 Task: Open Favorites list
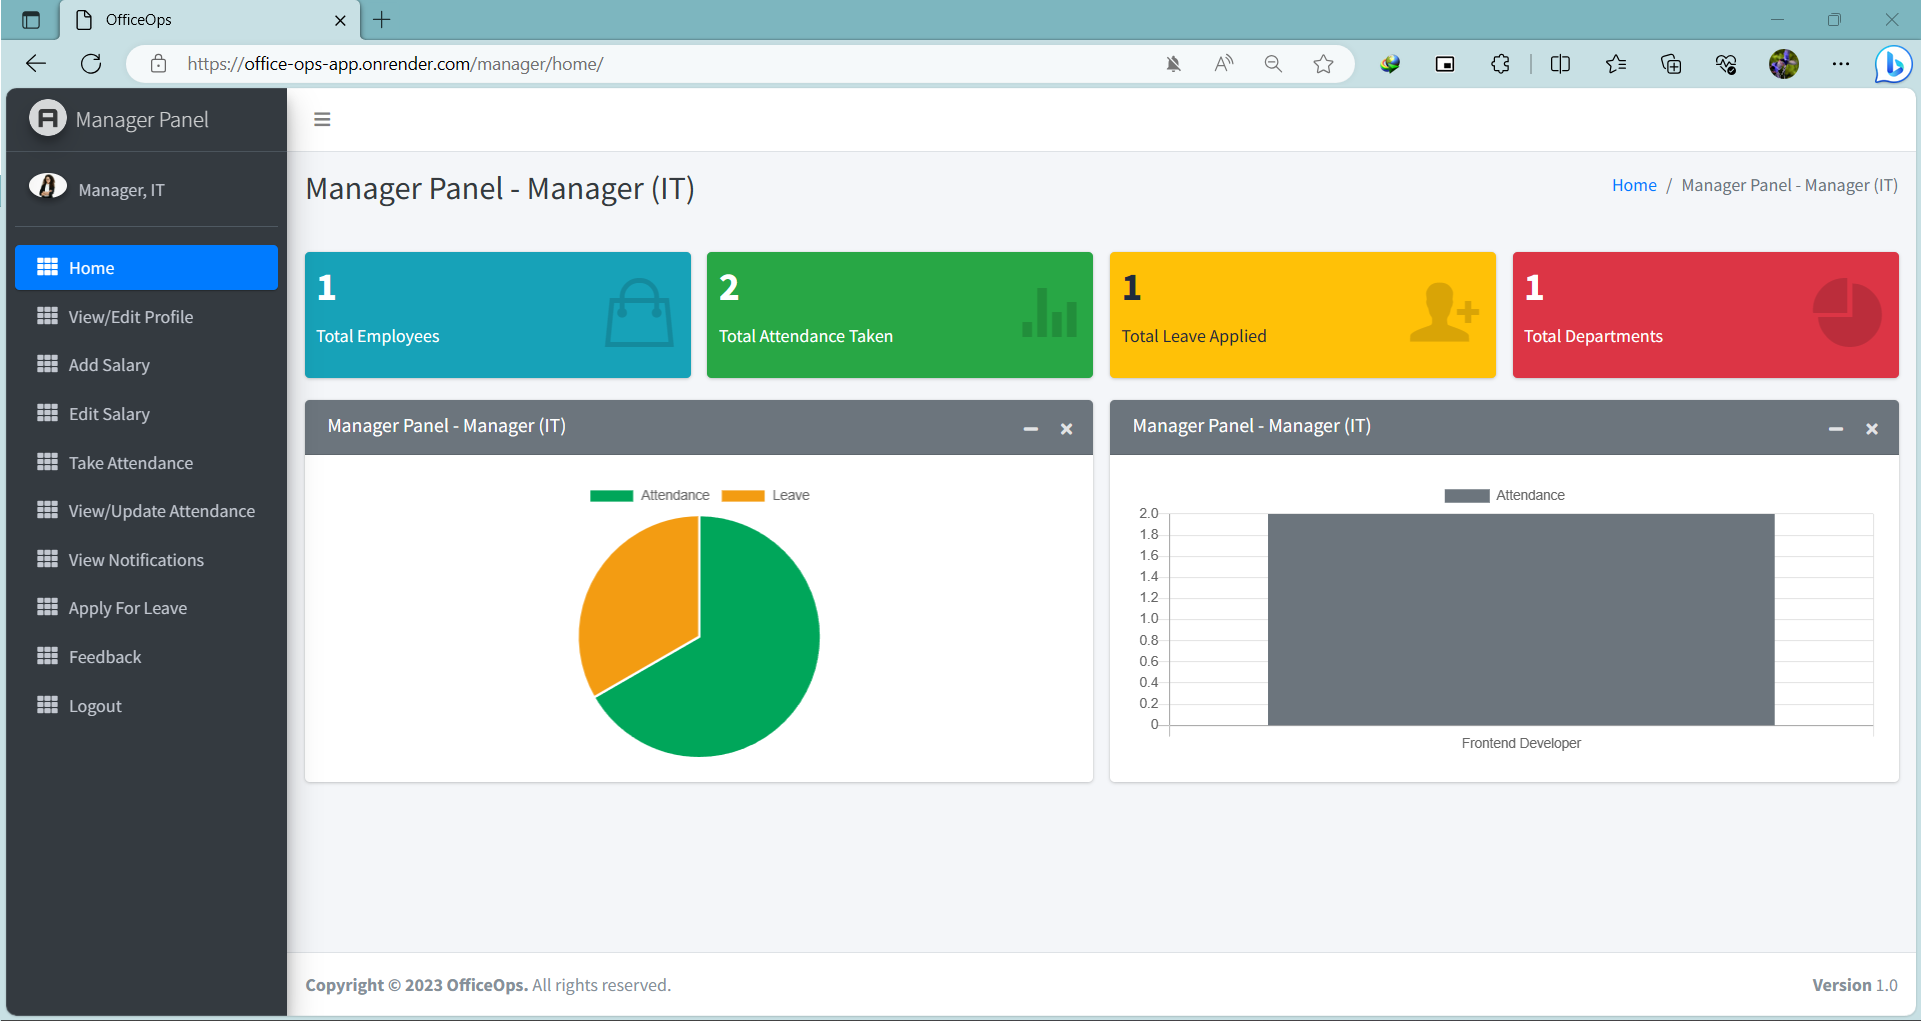coord(1616,64)
